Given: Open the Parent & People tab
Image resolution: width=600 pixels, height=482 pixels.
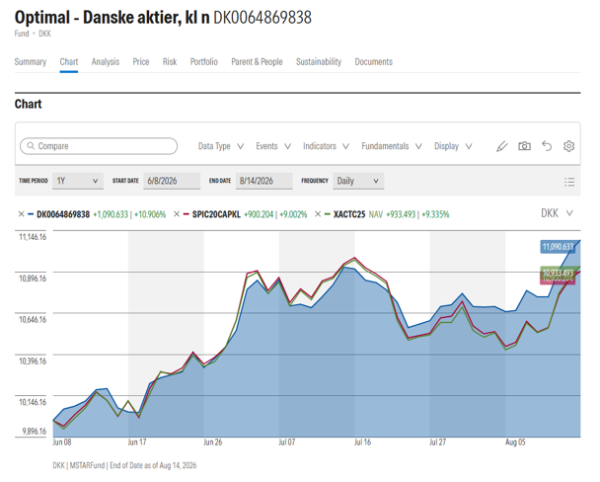Looking at the screenshot, I should tap(257, 62).
